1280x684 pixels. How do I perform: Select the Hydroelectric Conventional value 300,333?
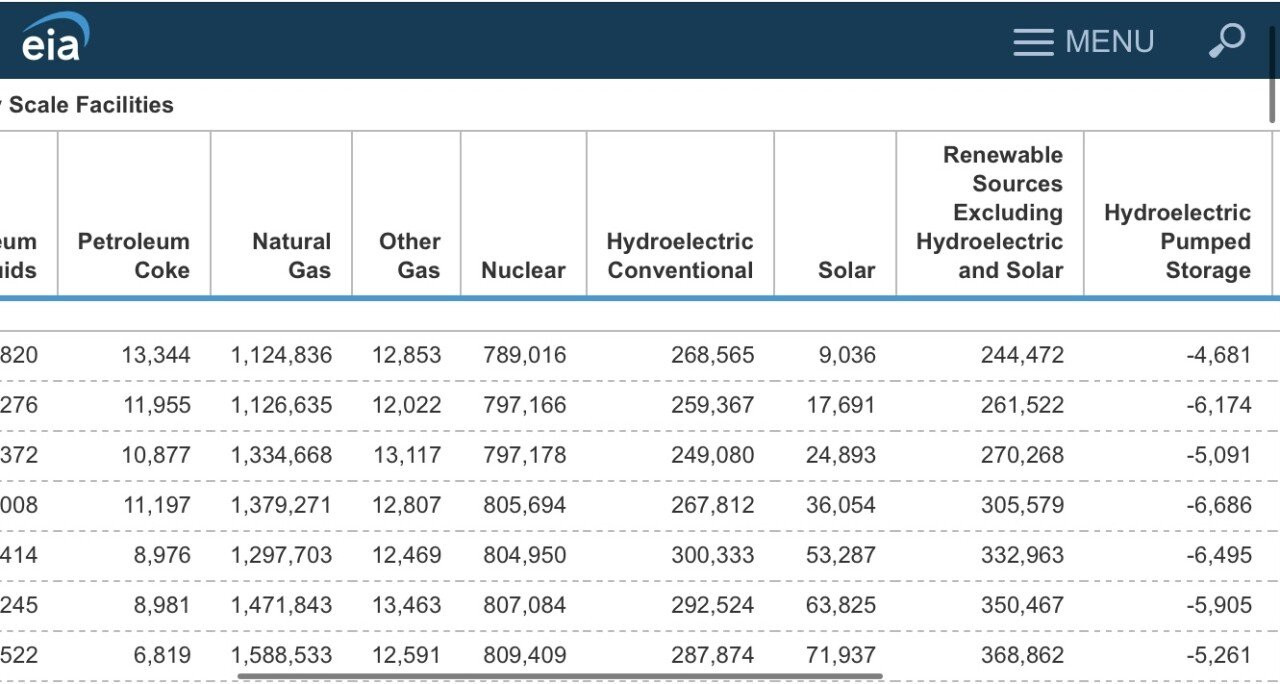[x=712, y=555]
